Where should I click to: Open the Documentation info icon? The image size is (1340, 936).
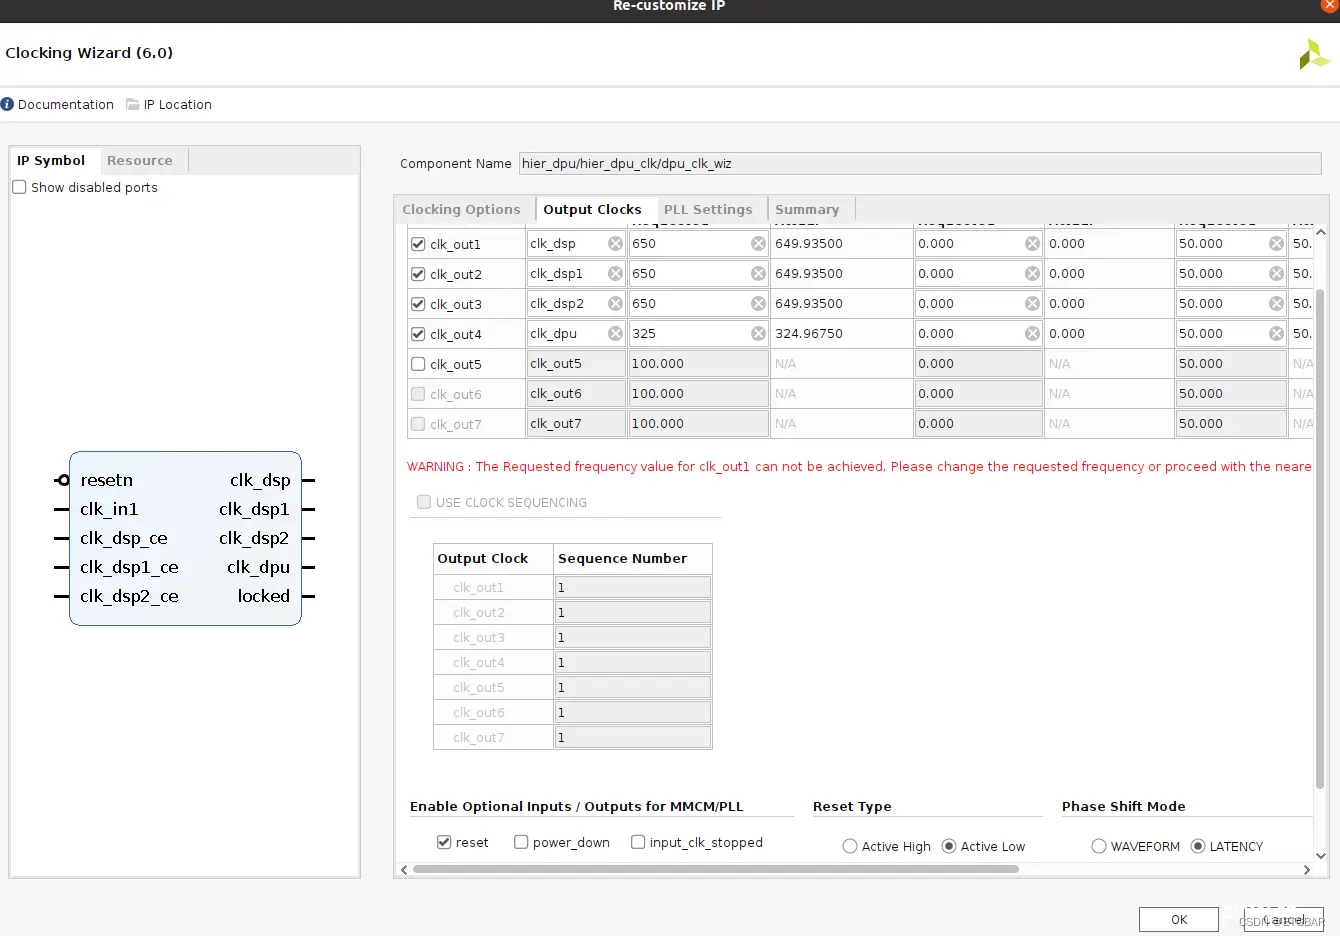click(x=7, y=104)
